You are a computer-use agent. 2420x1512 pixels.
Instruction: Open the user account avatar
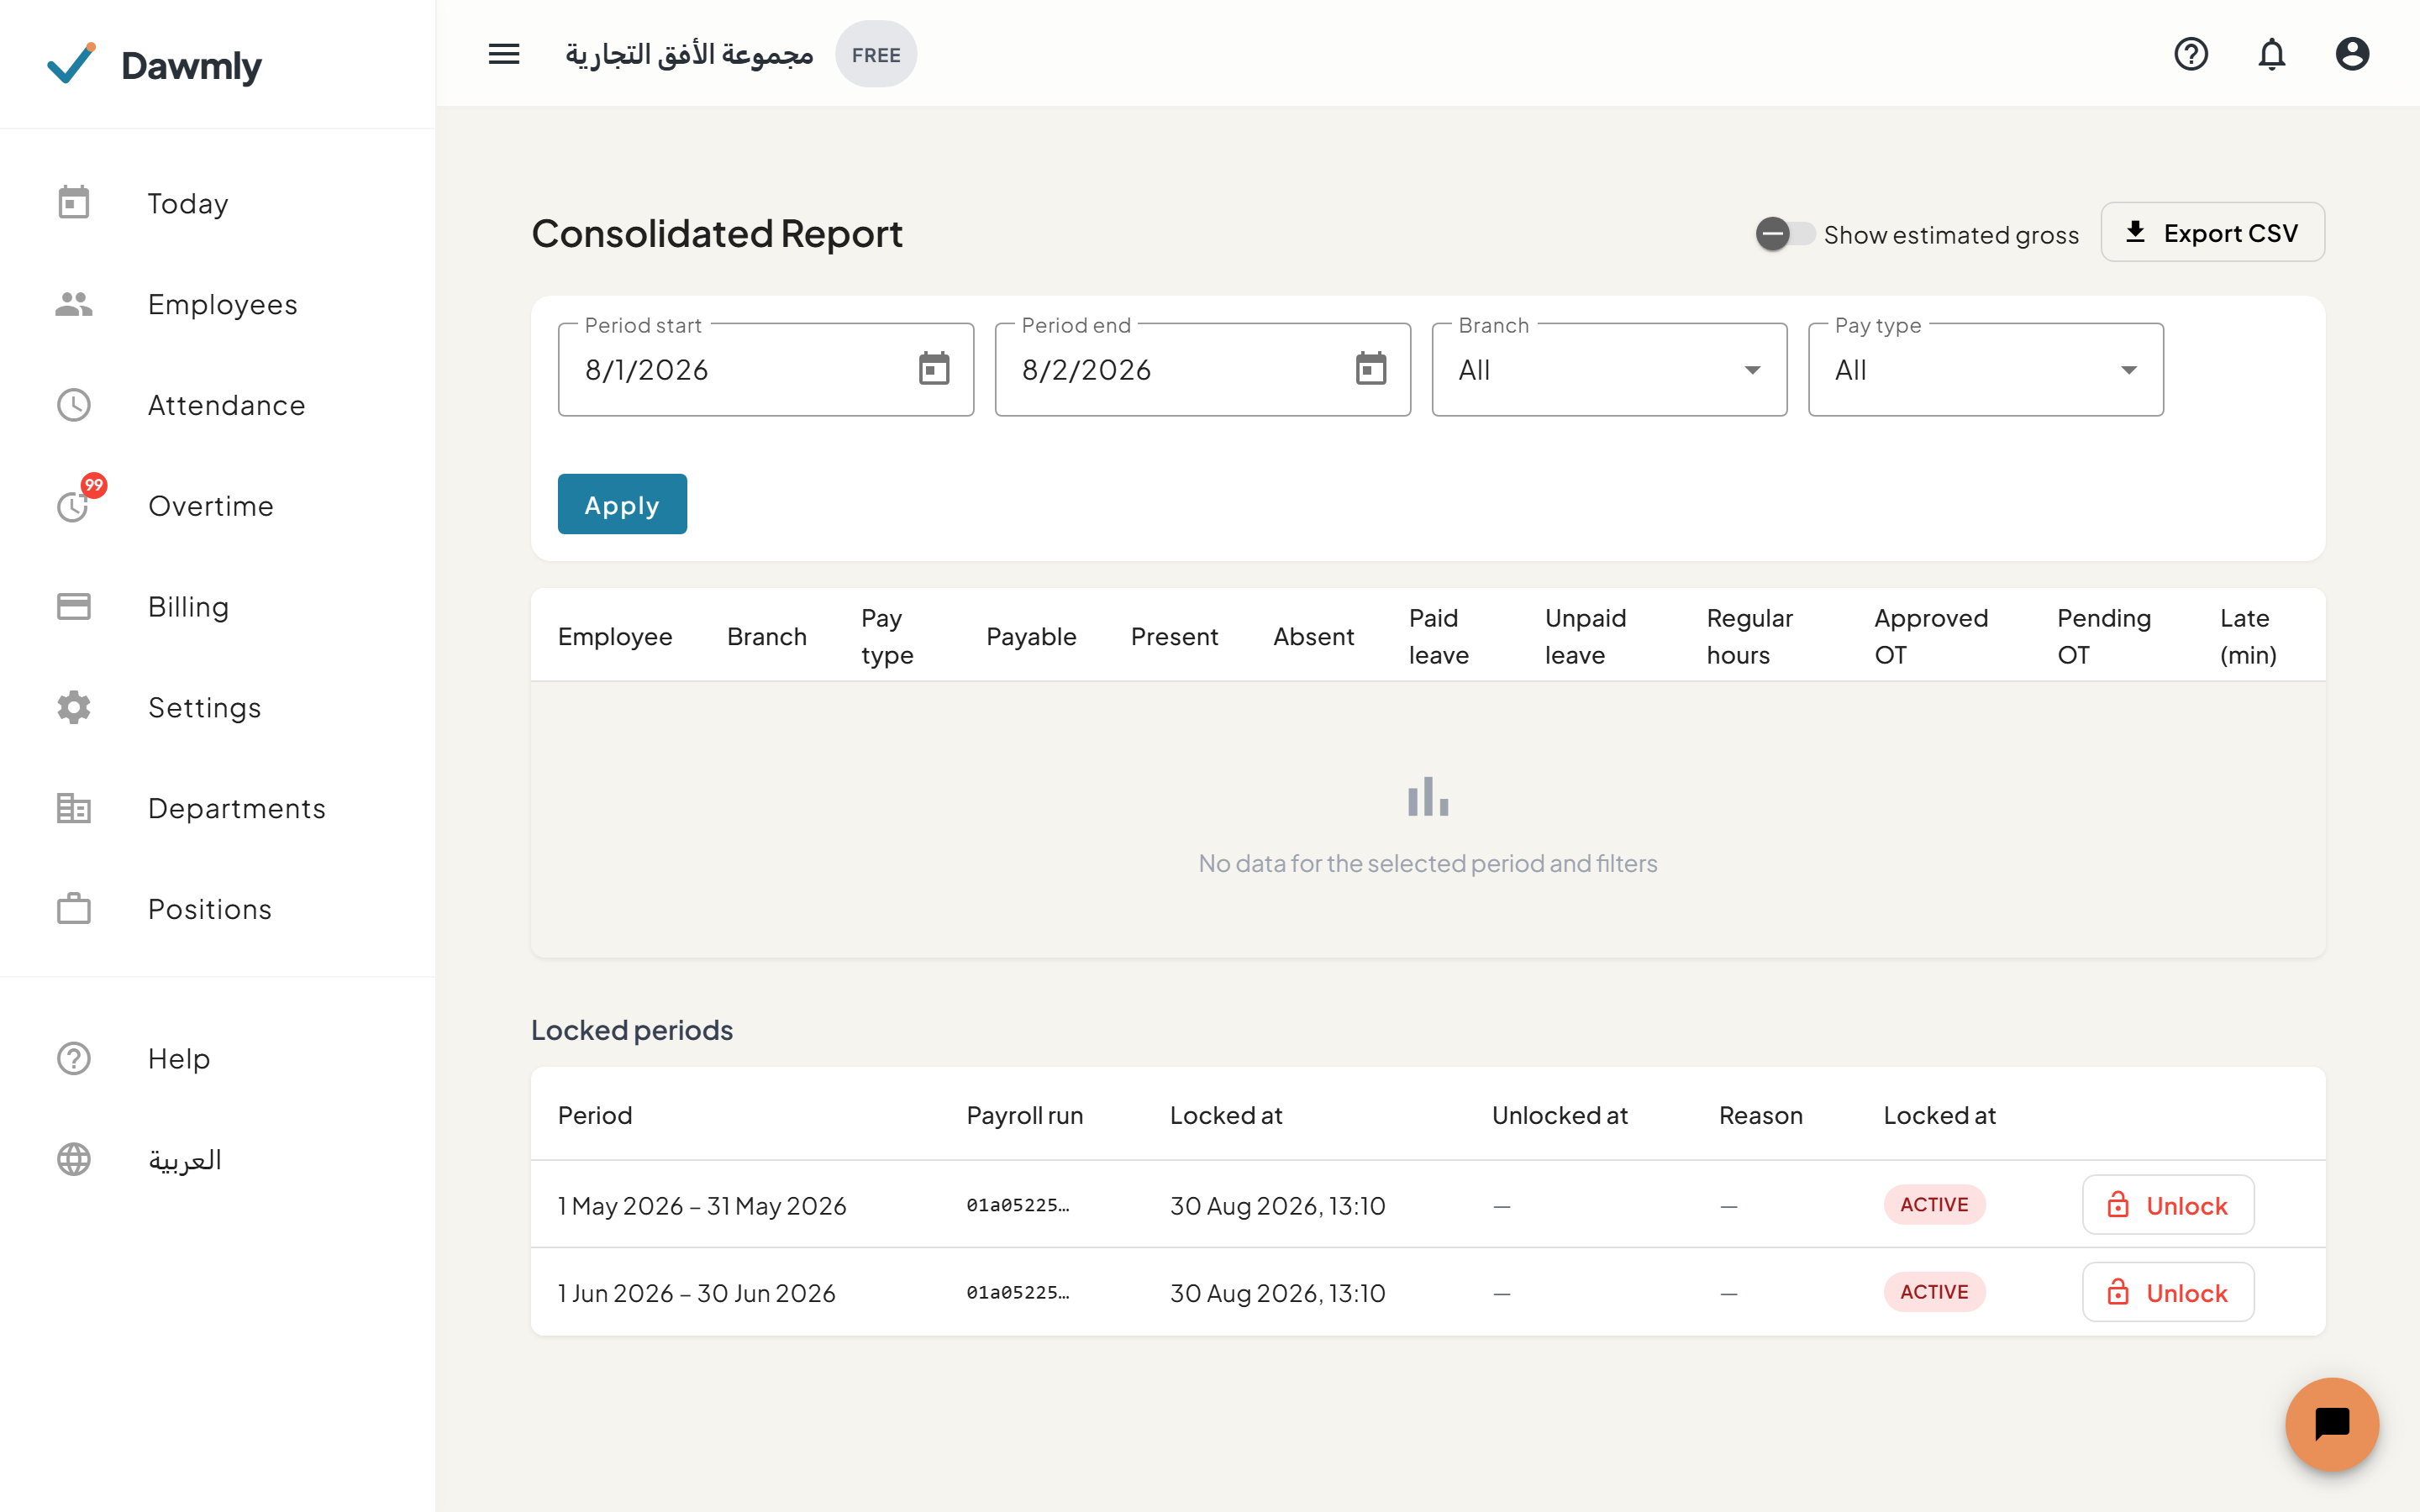tap(2352, 54)
